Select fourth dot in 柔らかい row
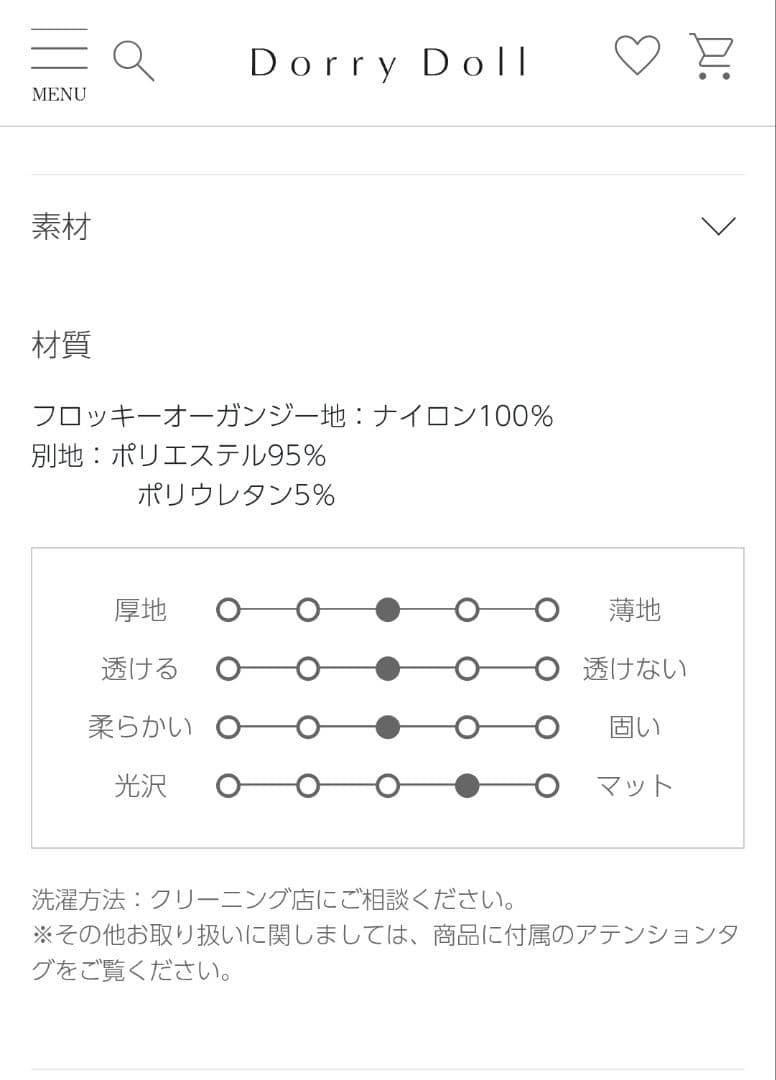 click(467, 728)
